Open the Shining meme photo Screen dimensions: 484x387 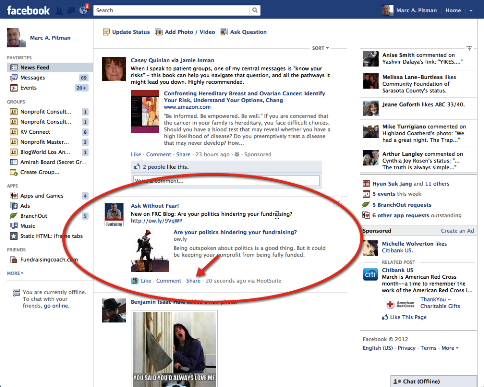coord(175,349)
